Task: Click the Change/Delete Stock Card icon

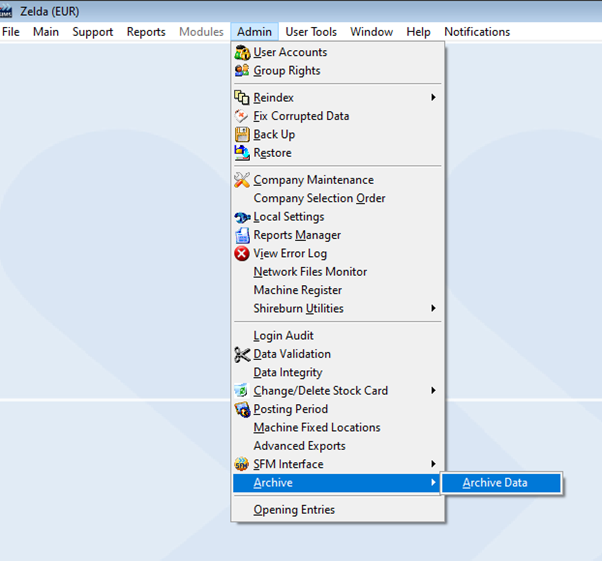Action: pos(242,391)
